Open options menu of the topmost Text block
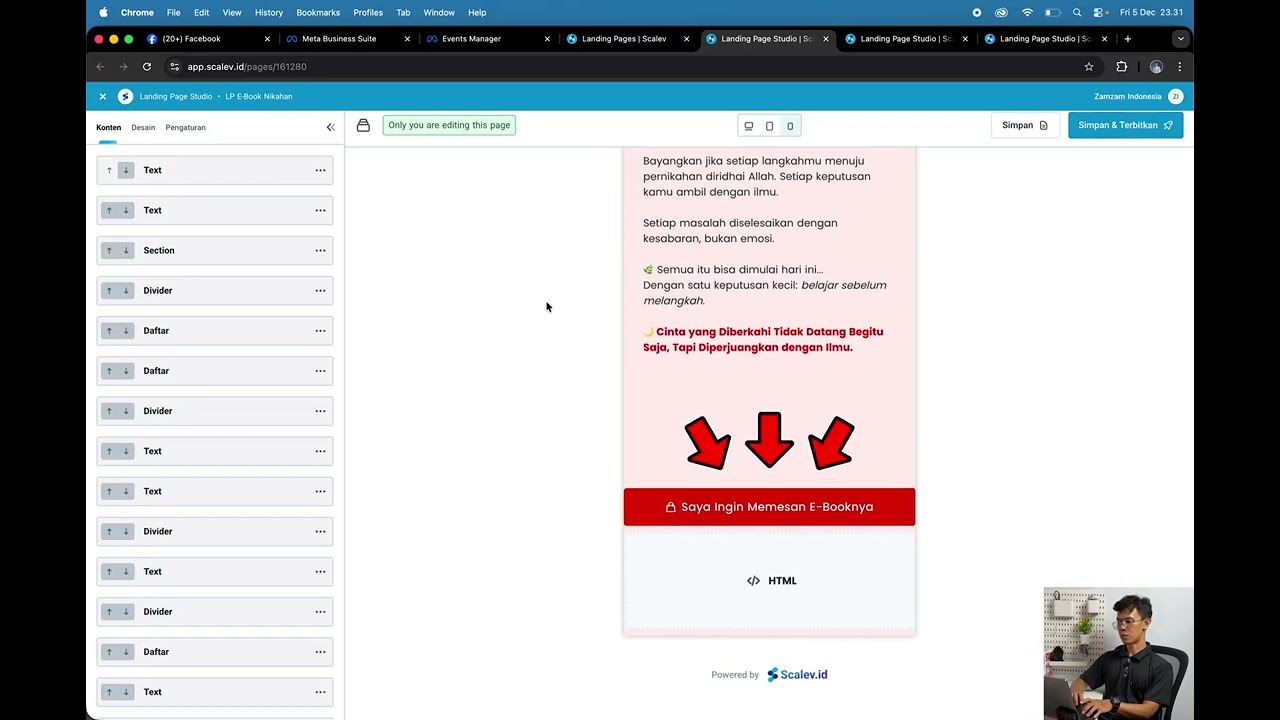1280x720 pixels. (320, 170)
